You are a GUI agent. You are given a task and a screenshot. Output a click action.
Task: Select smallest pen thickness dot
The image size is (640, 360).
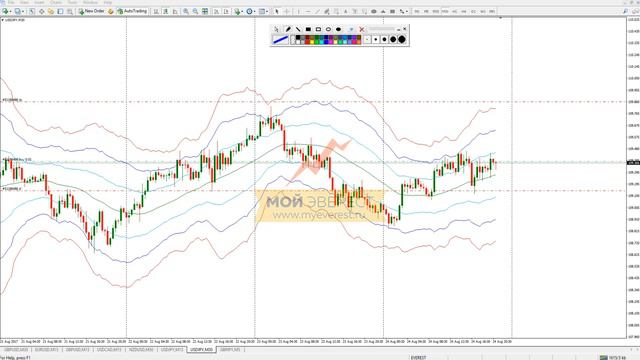tap(367, 40)
